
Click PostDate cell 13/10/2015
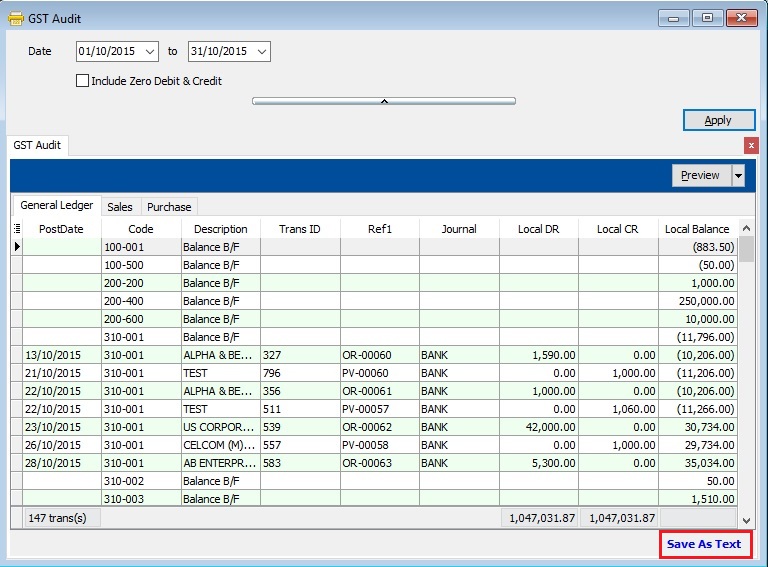(x=62, y=355)
